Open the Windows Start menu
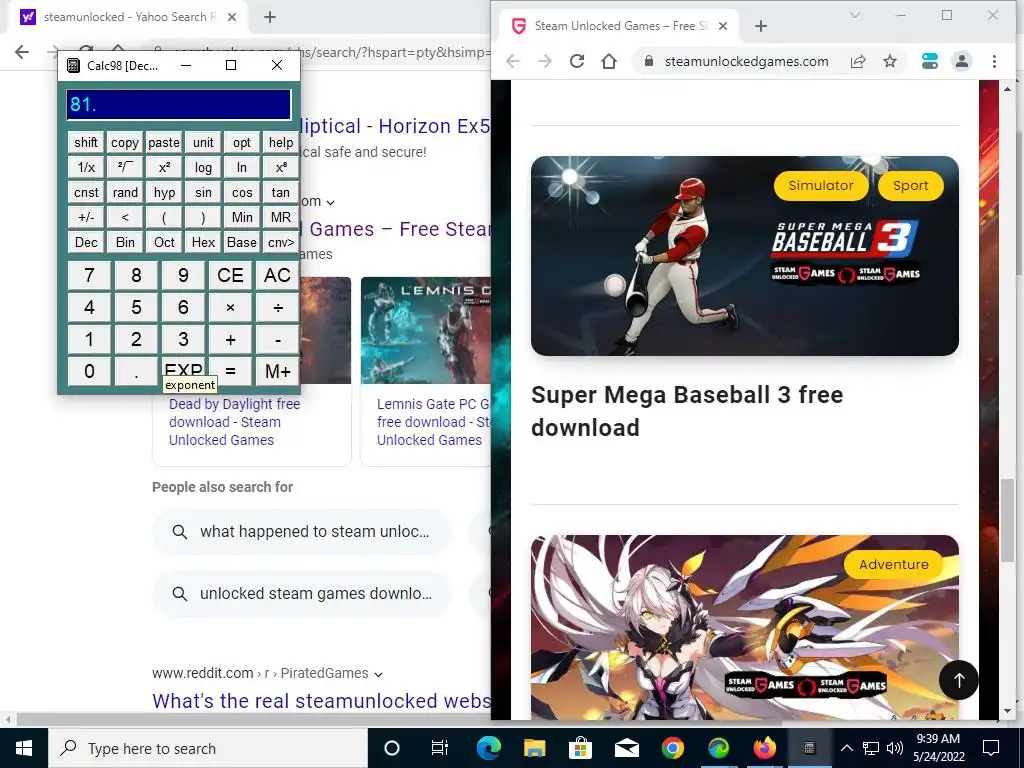Viewport: 1024px width, 768px height. point(24,748)
